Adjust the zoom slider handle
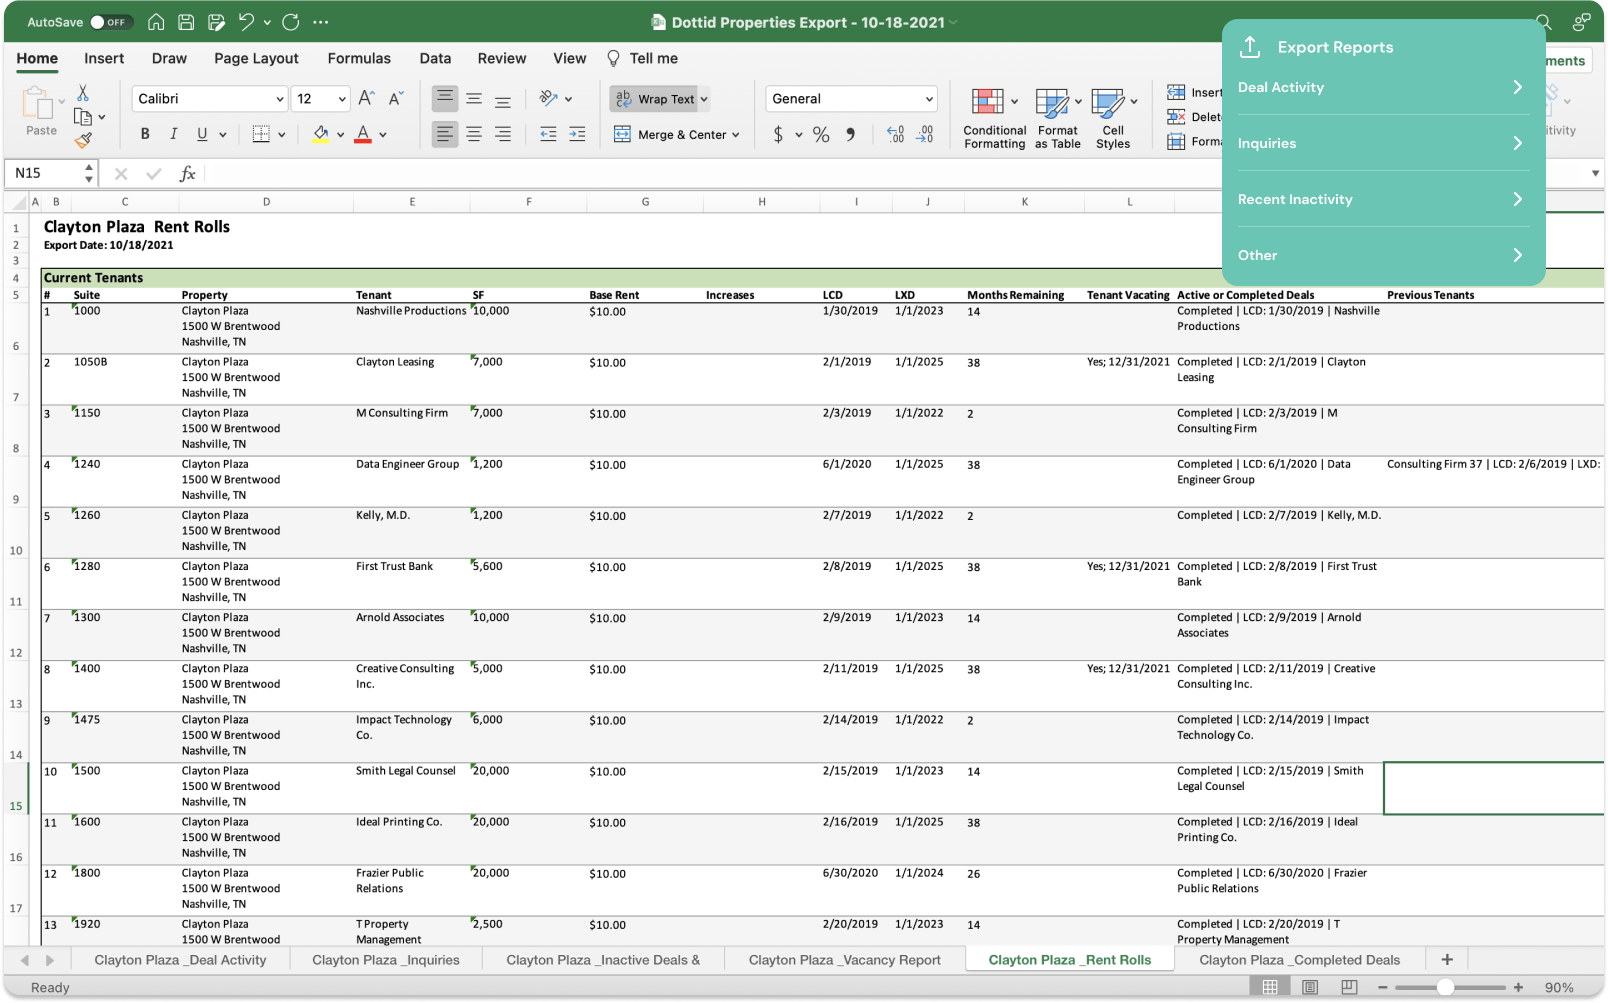 [1445, 987]
